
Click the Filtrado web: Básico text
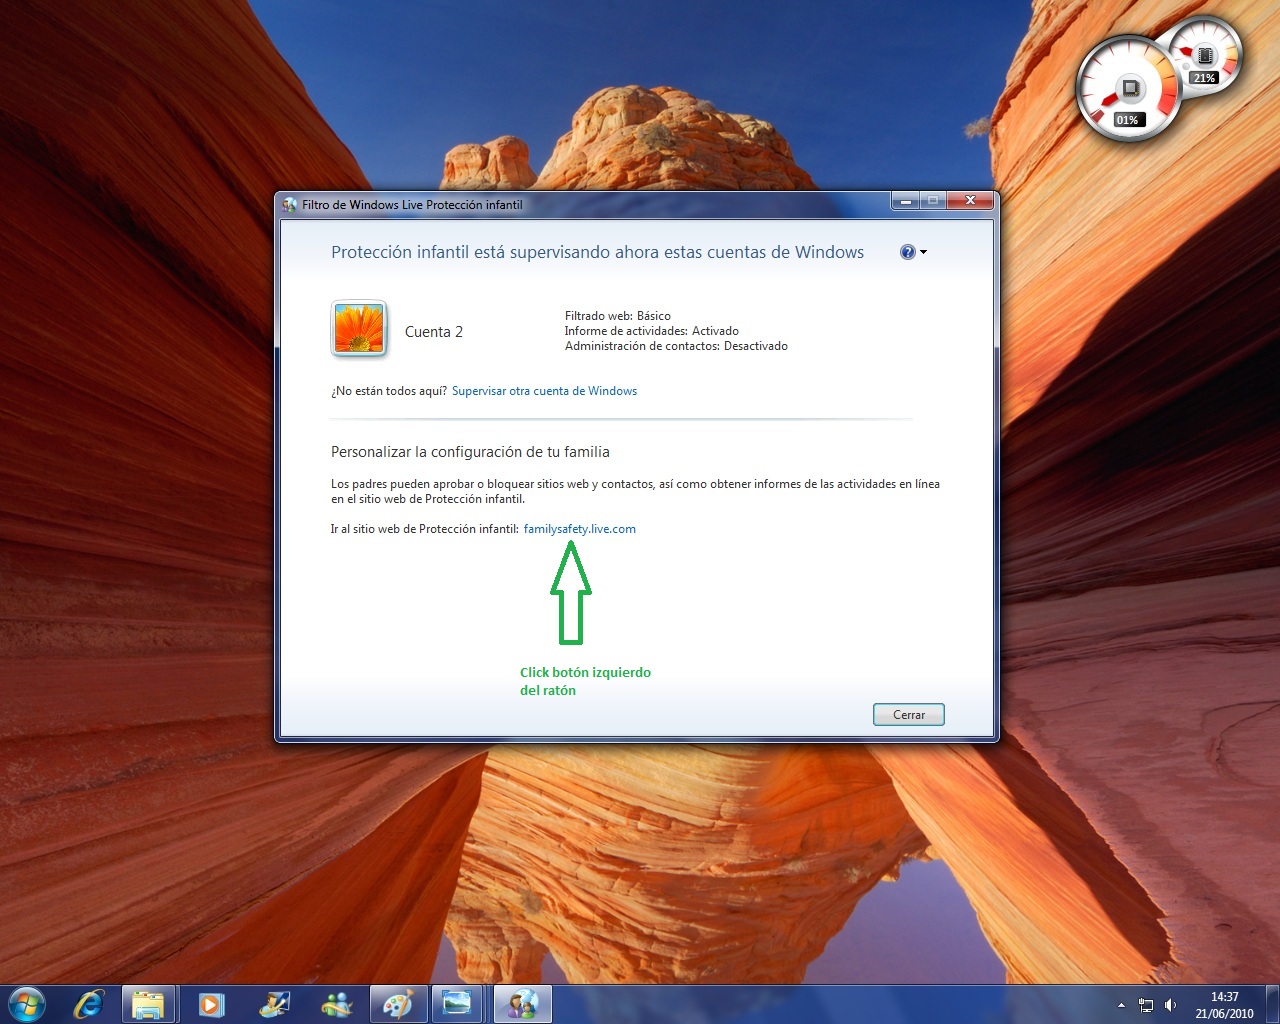click(618, 316)
